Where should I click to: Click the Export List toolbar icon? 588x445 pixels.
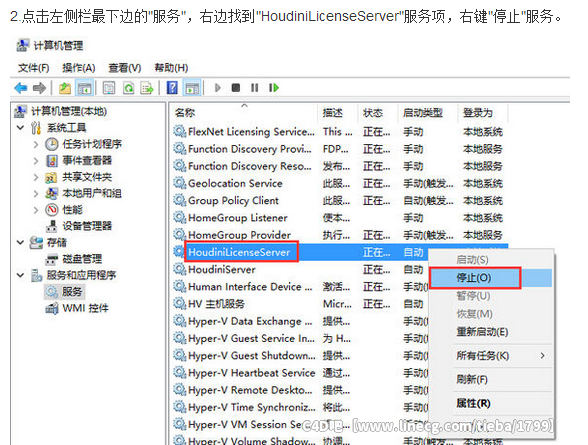coord(147,88)
